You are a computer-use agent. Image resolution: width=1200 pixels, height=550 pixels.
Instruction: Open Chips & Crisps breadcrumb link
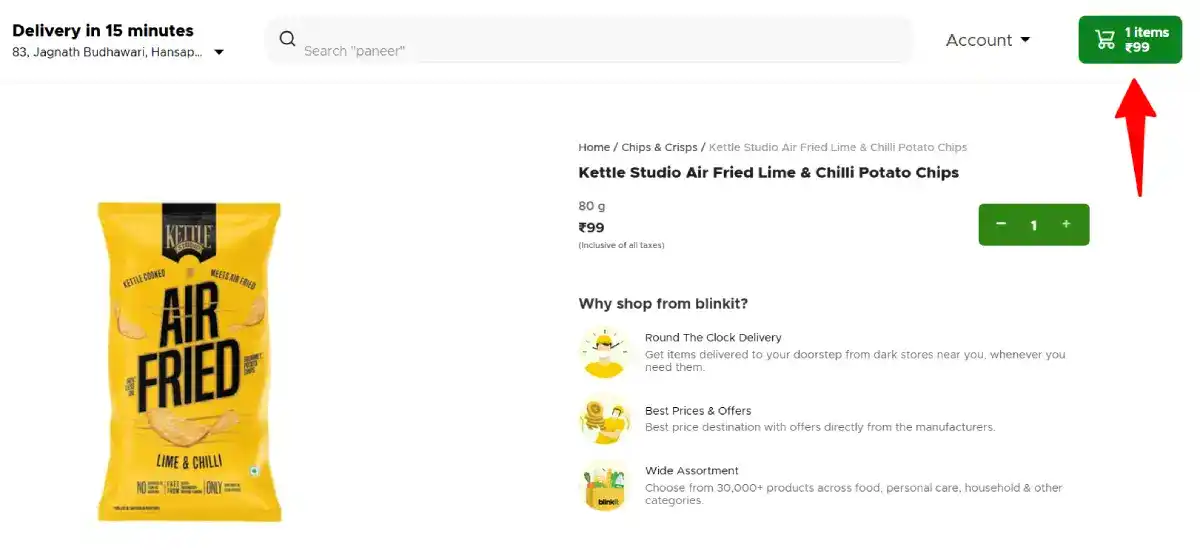pos(659,147)
